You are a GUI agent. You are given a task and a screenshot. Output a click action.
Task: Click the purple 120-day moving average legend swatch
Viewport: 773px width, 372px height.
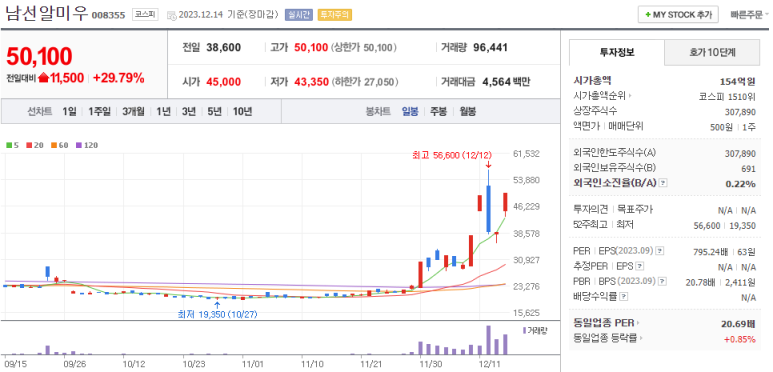click(x=78, y=145)
